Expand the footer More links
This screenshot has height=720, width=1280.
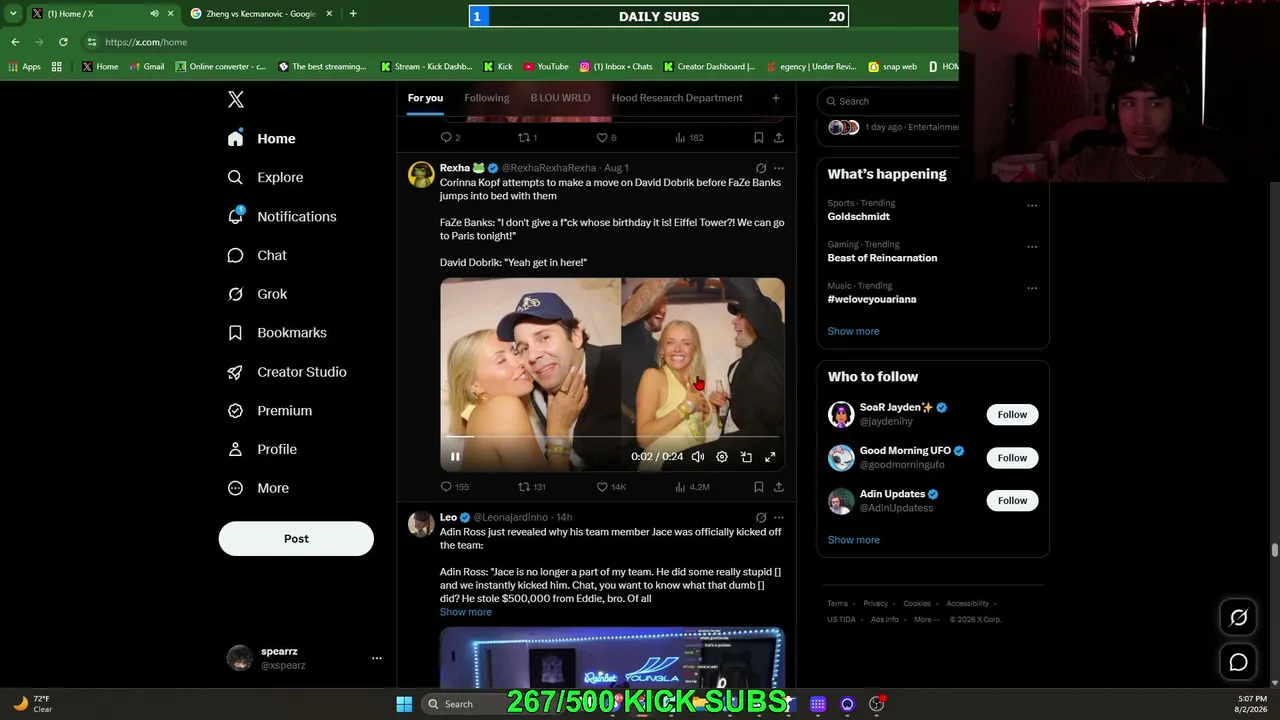click(926, 620)
